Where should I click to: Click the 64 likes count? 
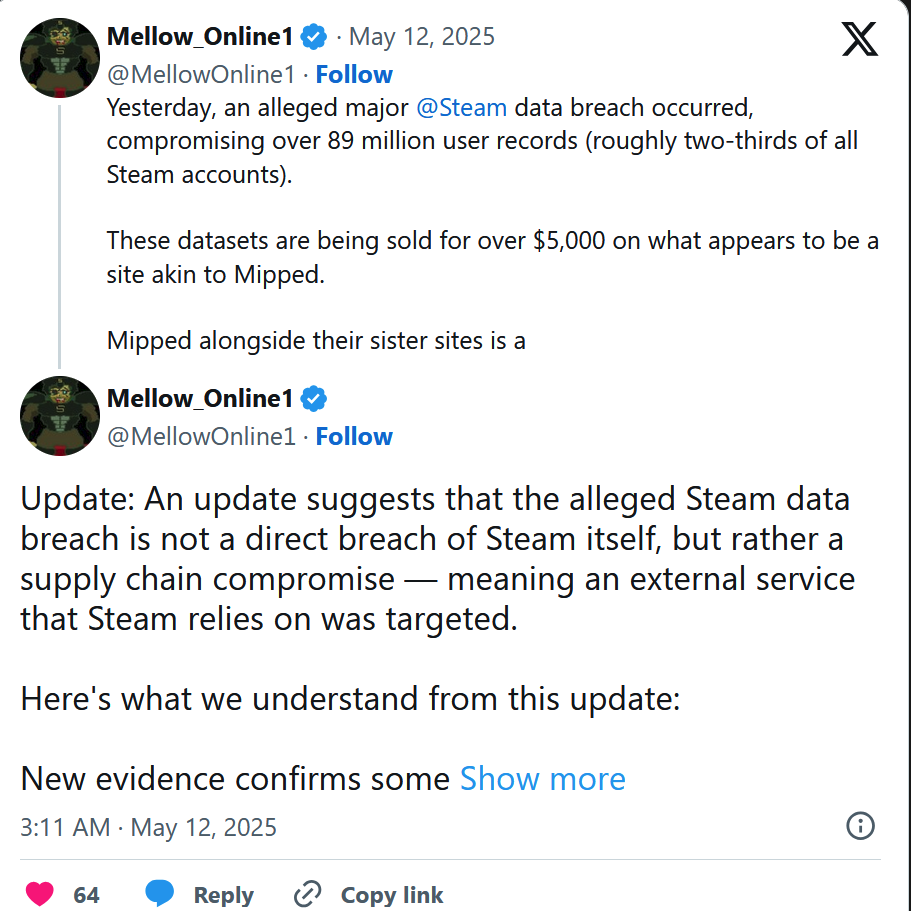tap(87, 895)
